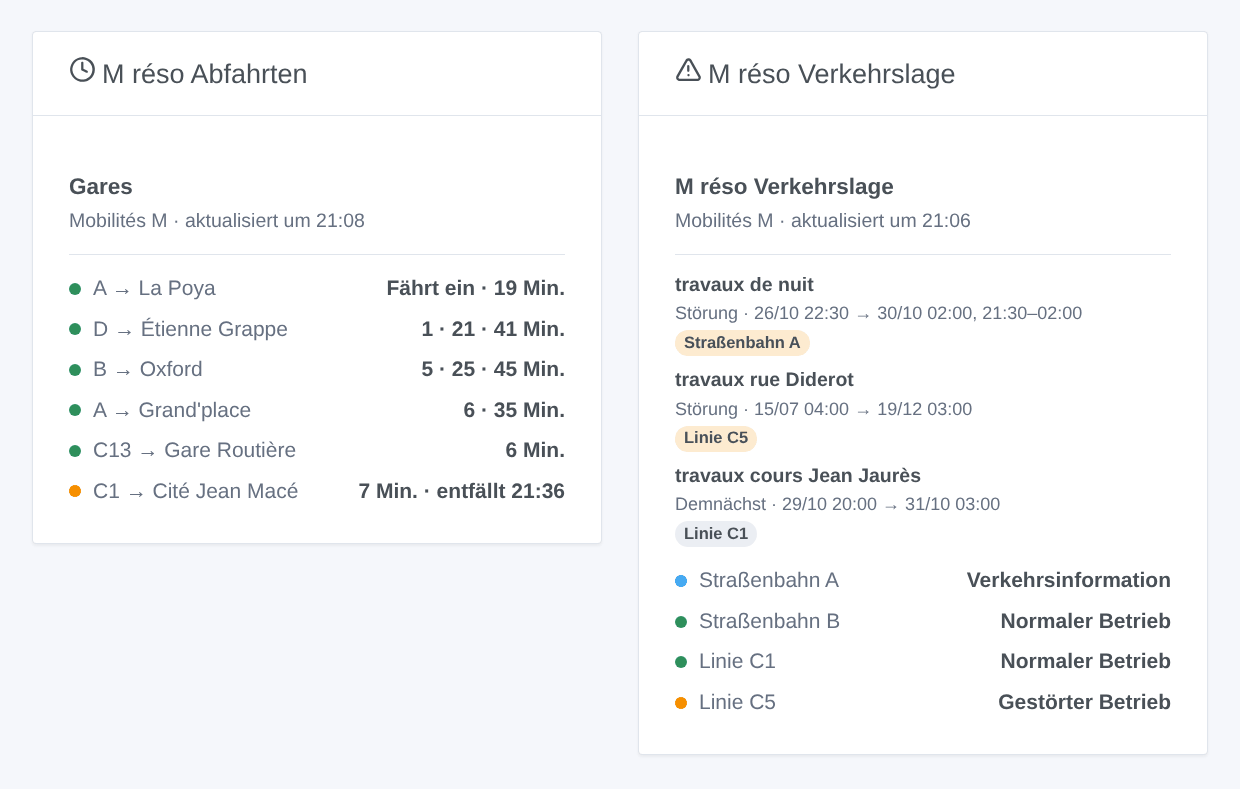Click the '6 · 35 Min.' times

point(514,411)
